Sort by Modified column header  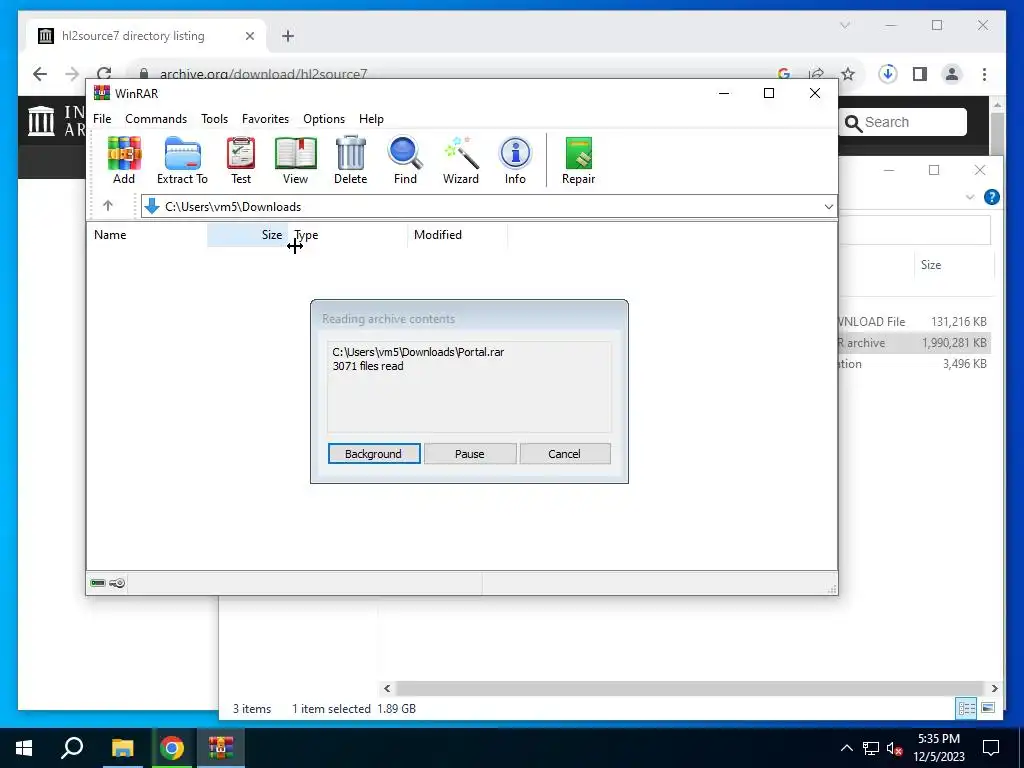(457, 234)
